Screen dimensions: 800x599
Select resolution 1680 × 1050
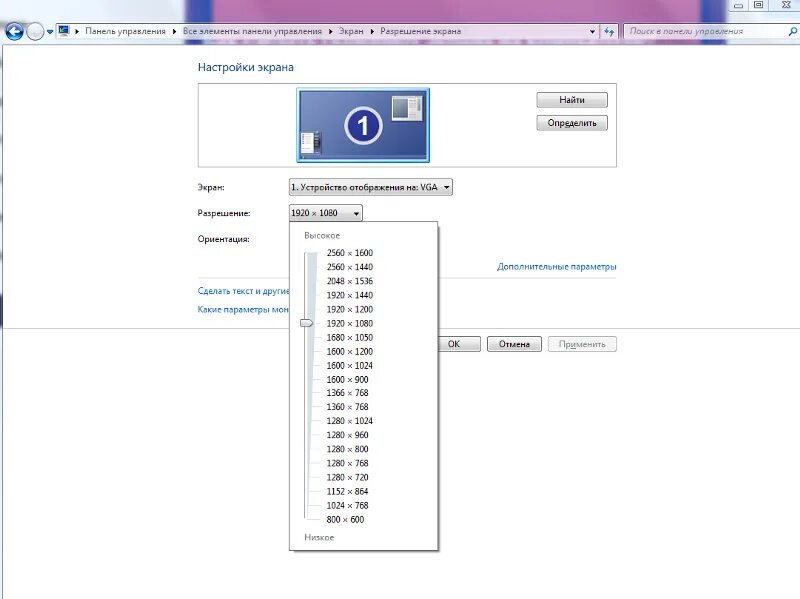[x=349, y=337]
